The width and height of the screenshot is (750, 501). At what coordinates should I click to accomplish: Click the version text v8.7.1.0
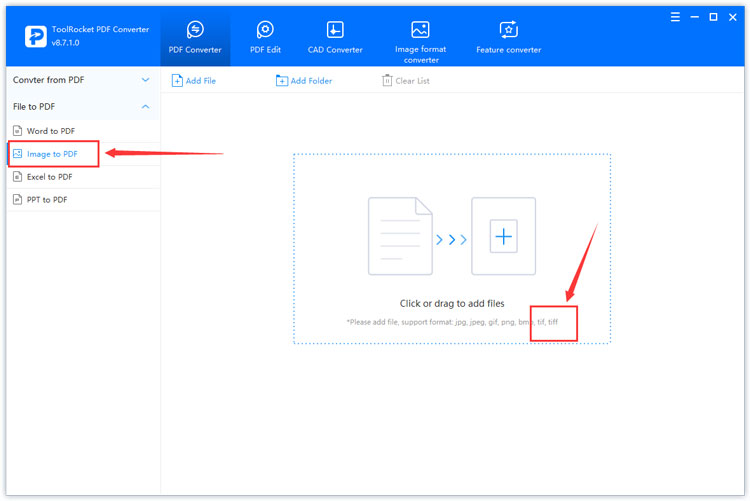click(66, 43)
